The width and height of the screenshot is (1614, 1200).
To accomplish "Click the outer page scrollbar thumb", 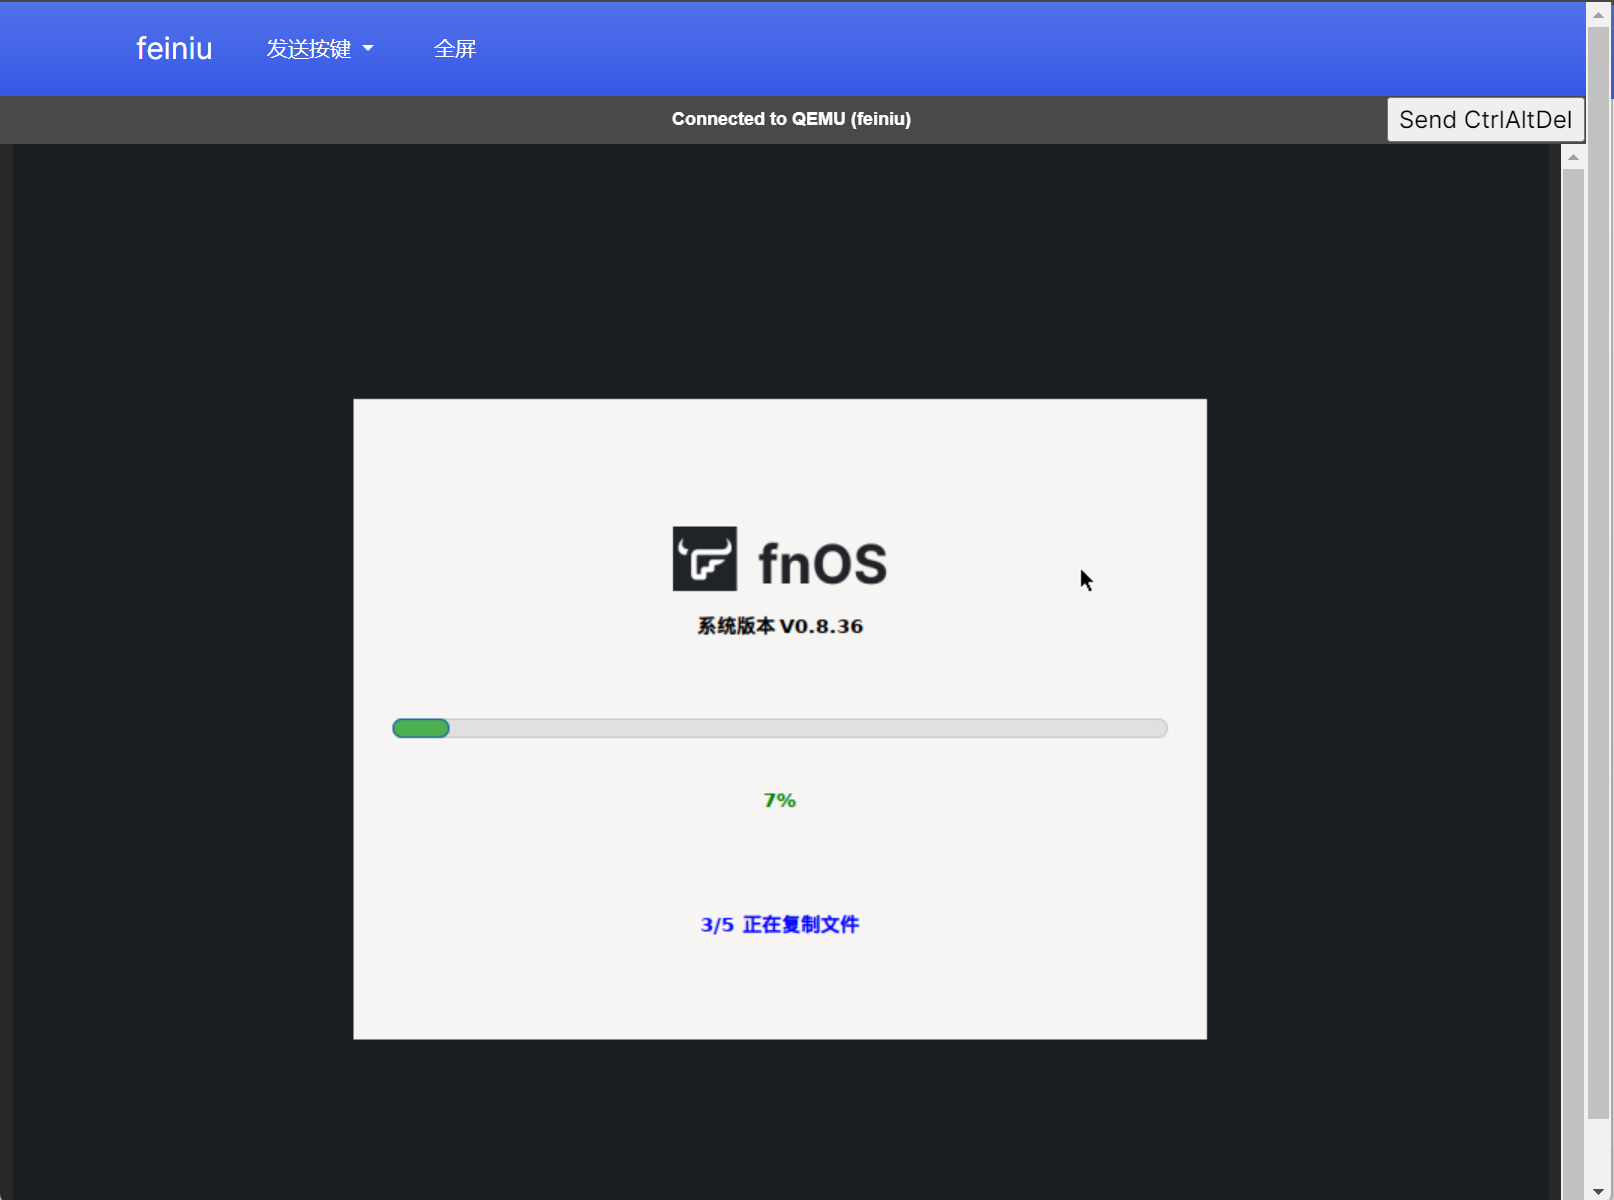I will pyautogui.click(x=1599, y=572).
